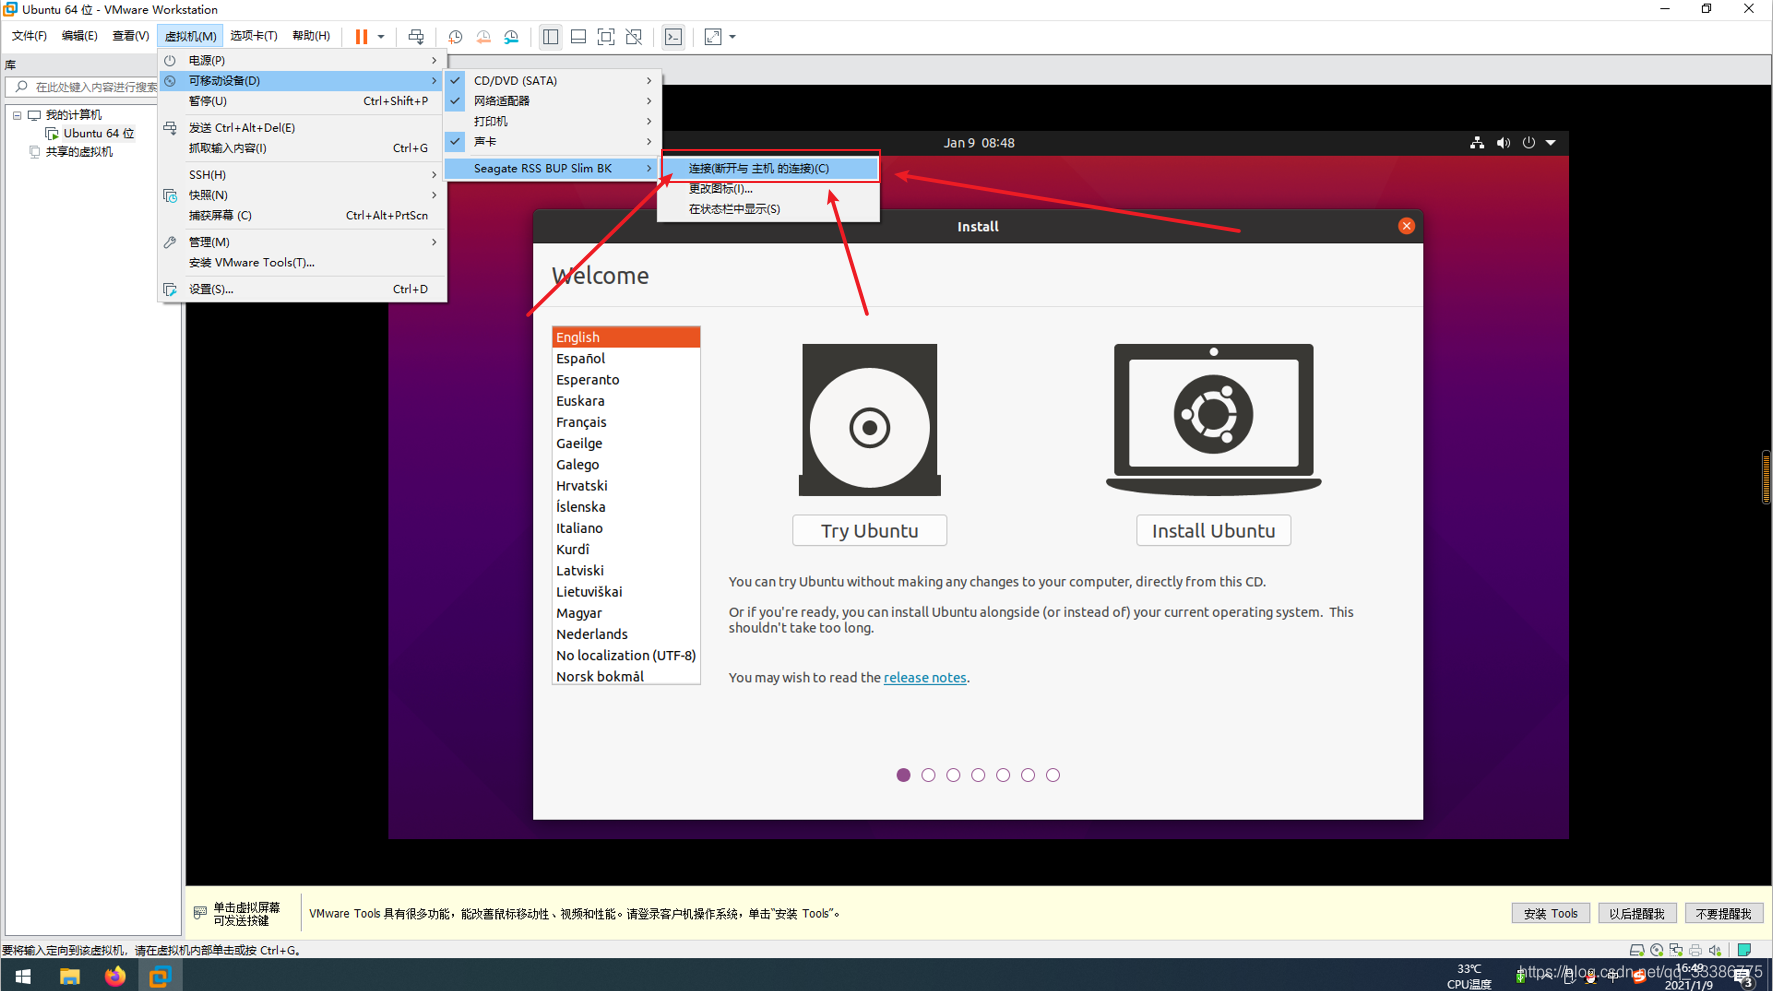The height and width of the screenshot is (991, 1773).
Task: Select Italiano in the language list
Action: coord(626,528)
